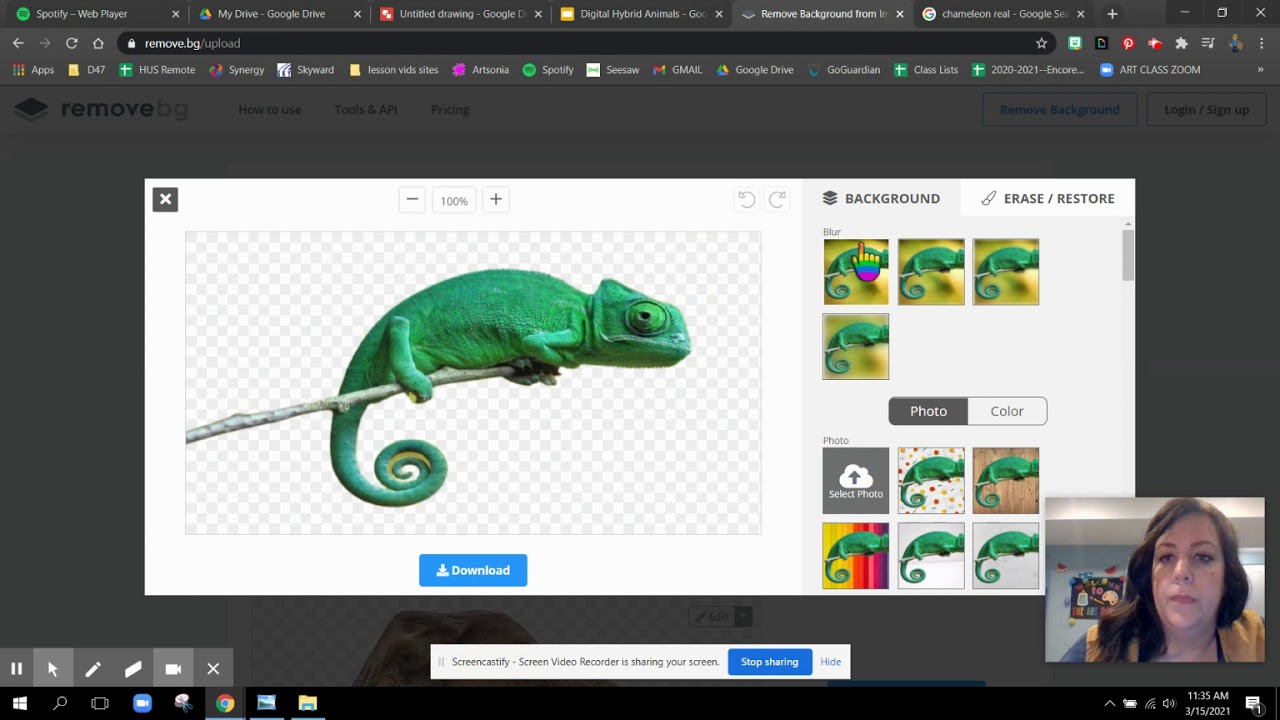Click Select Photo upload tile

[x=855, y=481]
